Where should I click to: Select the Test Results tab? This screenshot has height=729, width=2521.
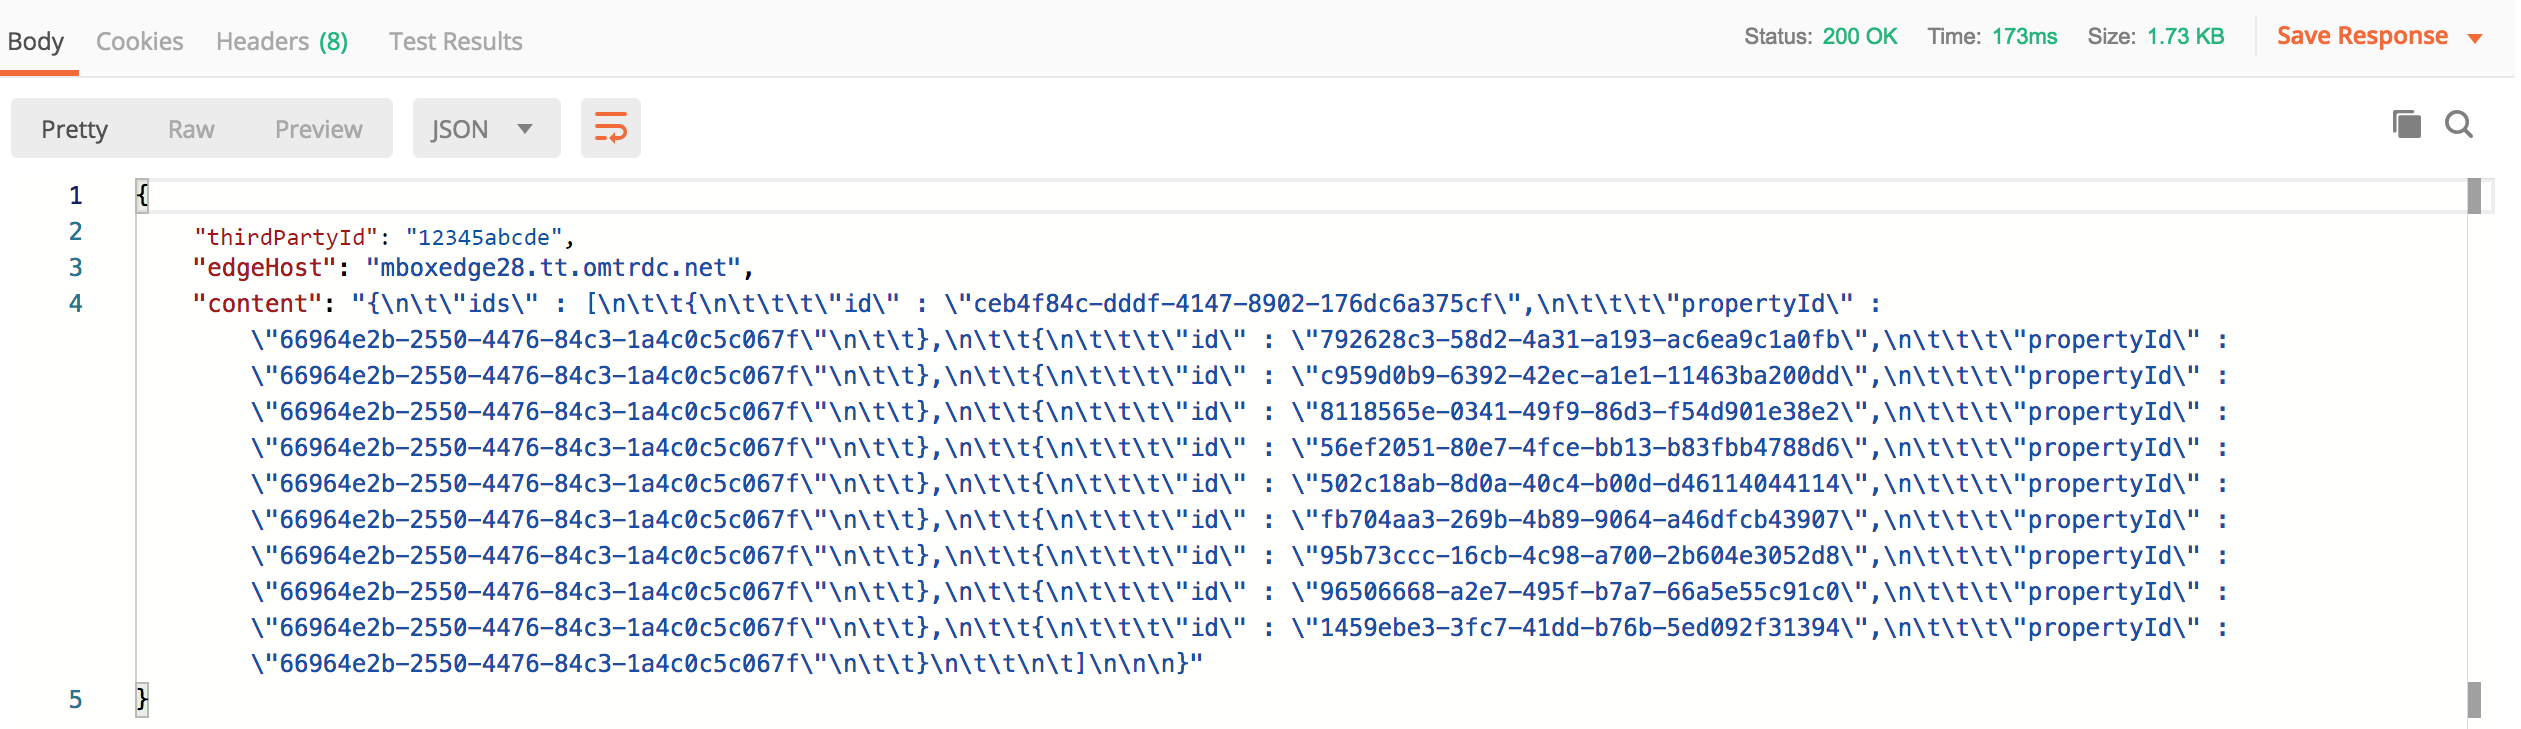[x=456, y=41]
